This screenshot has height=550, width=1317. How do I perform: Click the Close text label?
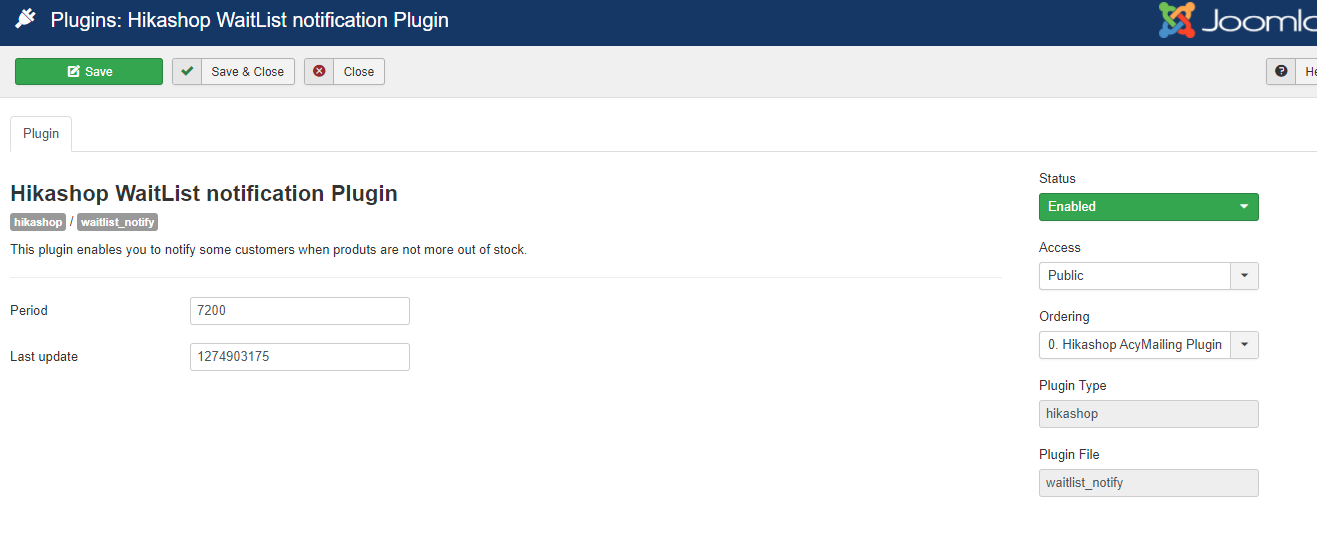coord(358,71)
